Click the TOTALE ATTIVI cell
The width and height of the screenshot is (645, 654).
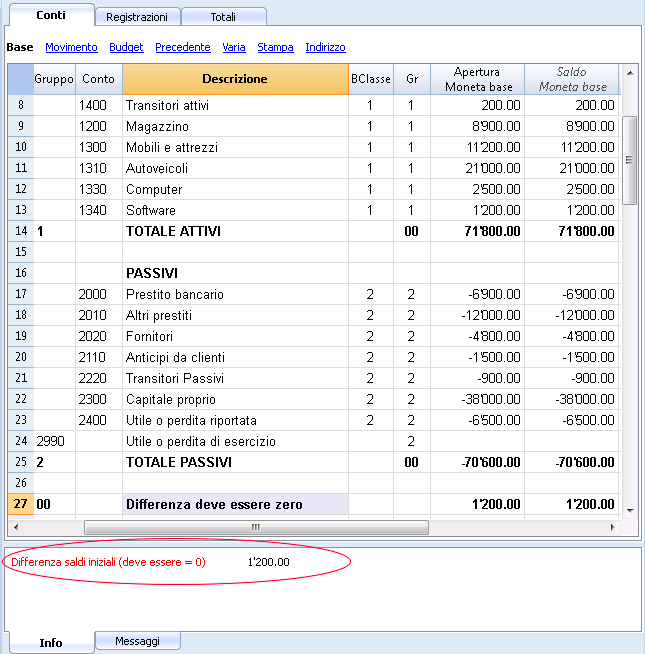(x=235, y=231)
